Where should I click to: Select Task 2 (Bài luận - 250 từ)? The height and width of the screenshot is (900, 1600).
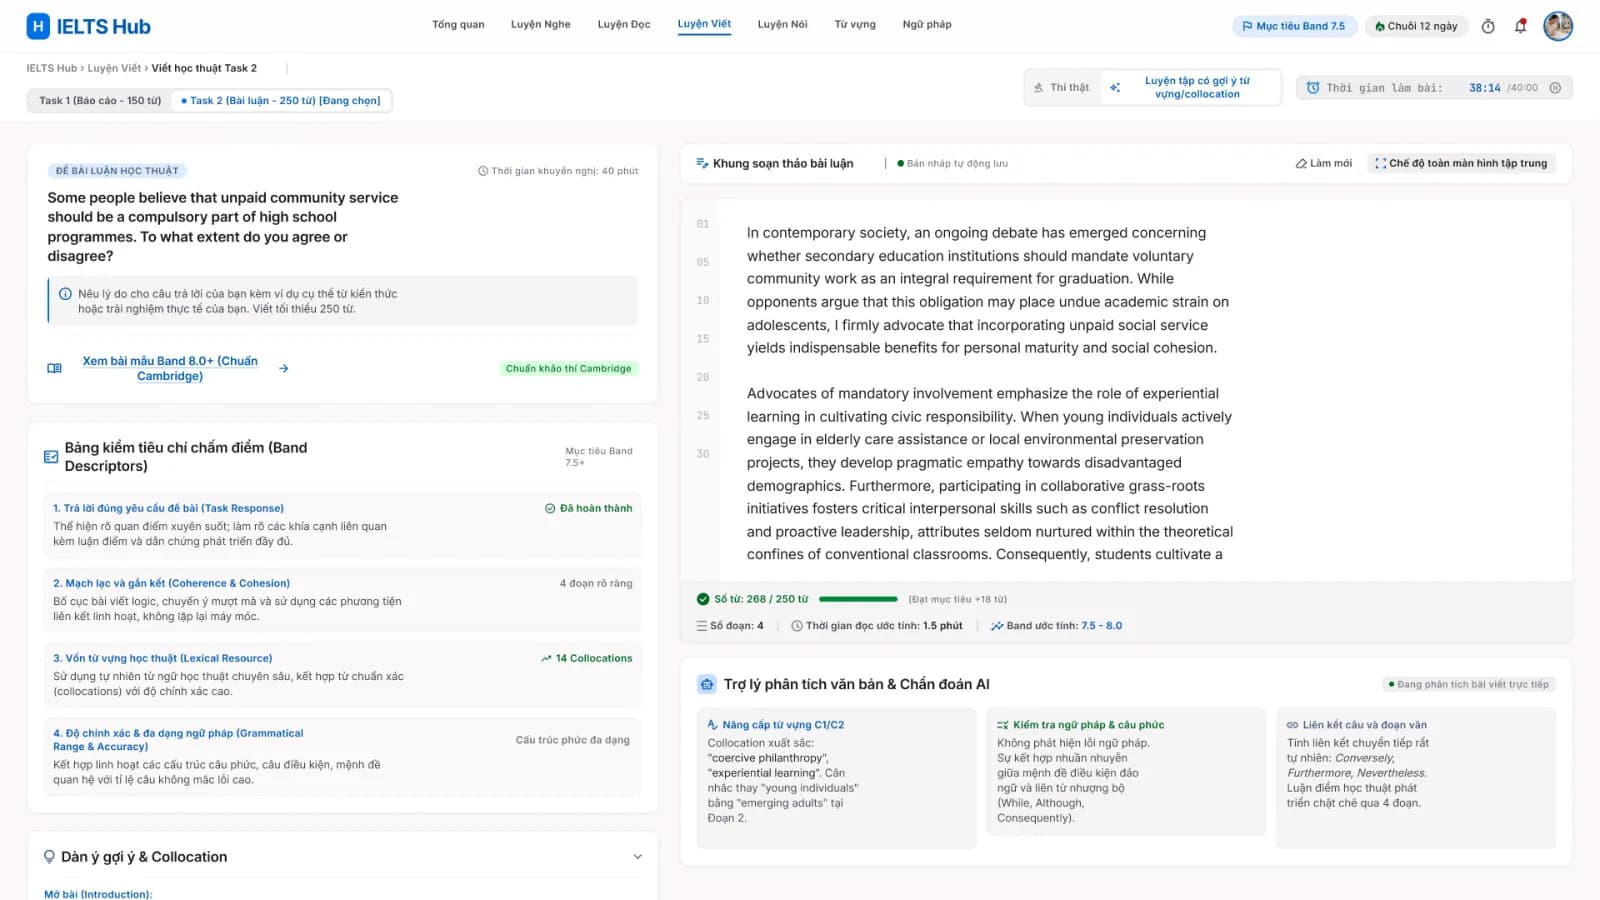click(x=281, y=100)
